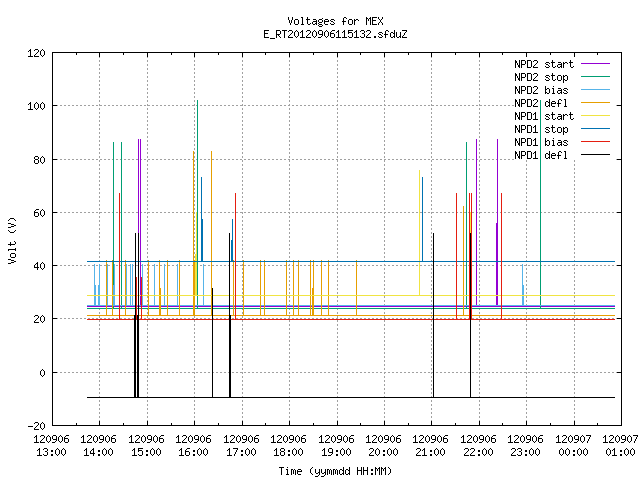This screenshot has width=640, height=480.
Task: Click the x-axis tick label 13:00
Action: [x=51, y=453]
